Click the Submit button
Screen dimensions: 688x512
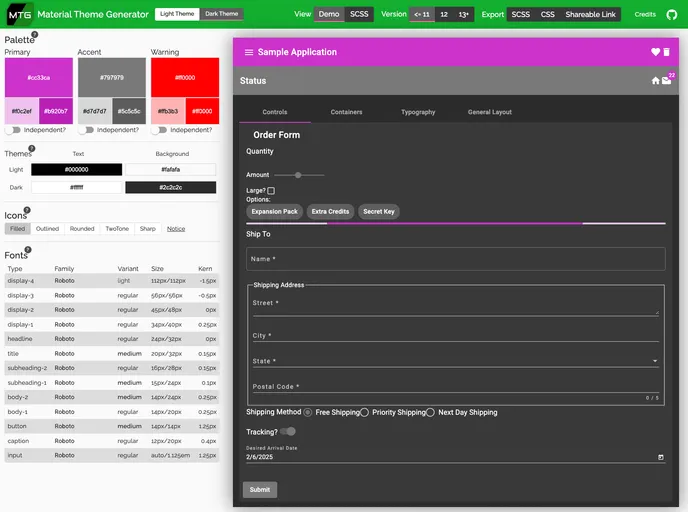pos(260,490)
